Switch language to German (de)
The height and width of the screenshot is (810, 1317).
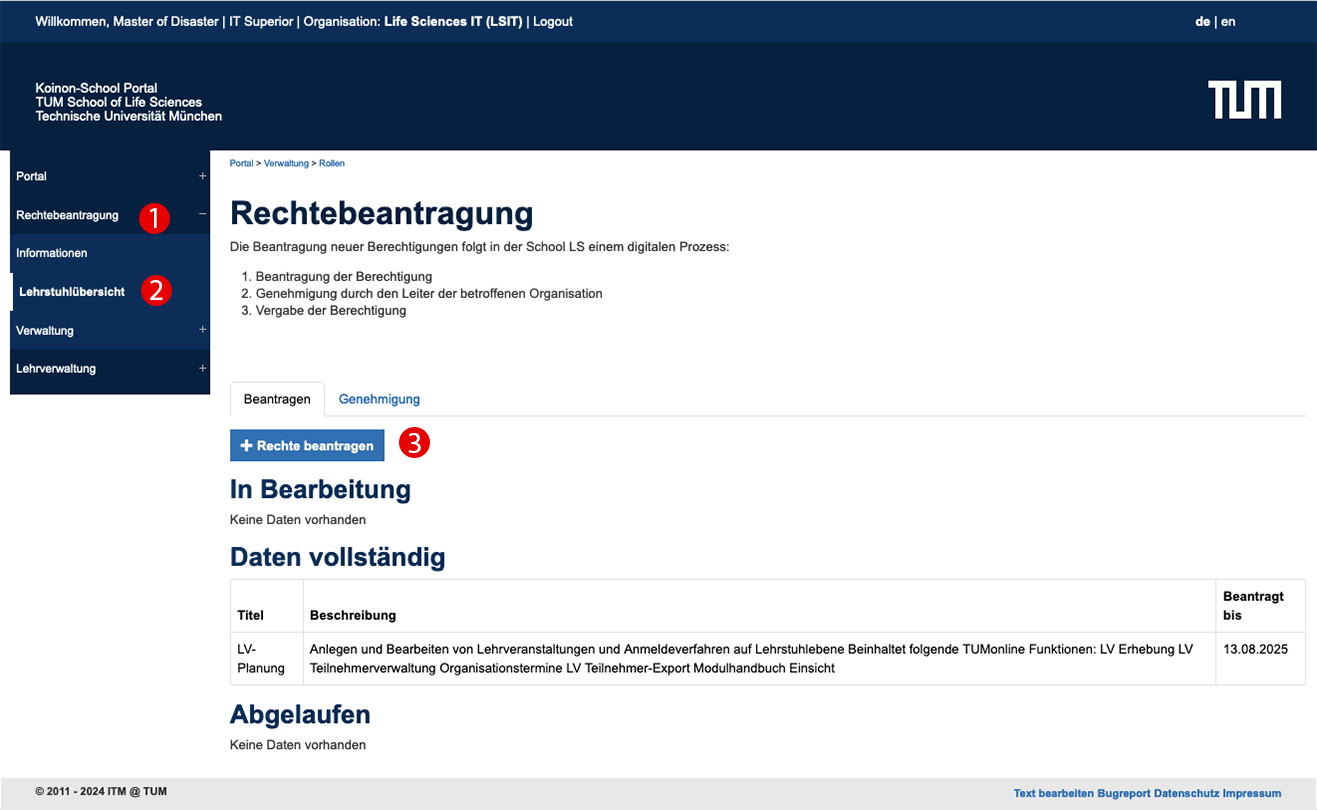[x=1202, y=21]
